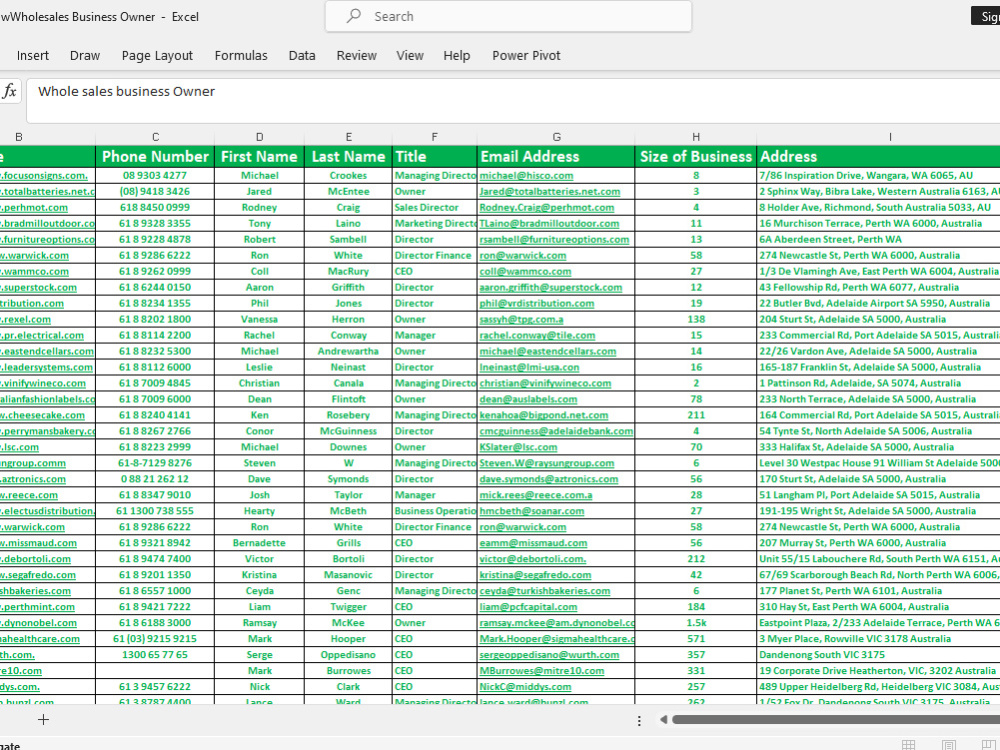Open liam@pcfcapital.com email link

pos(528,607)
